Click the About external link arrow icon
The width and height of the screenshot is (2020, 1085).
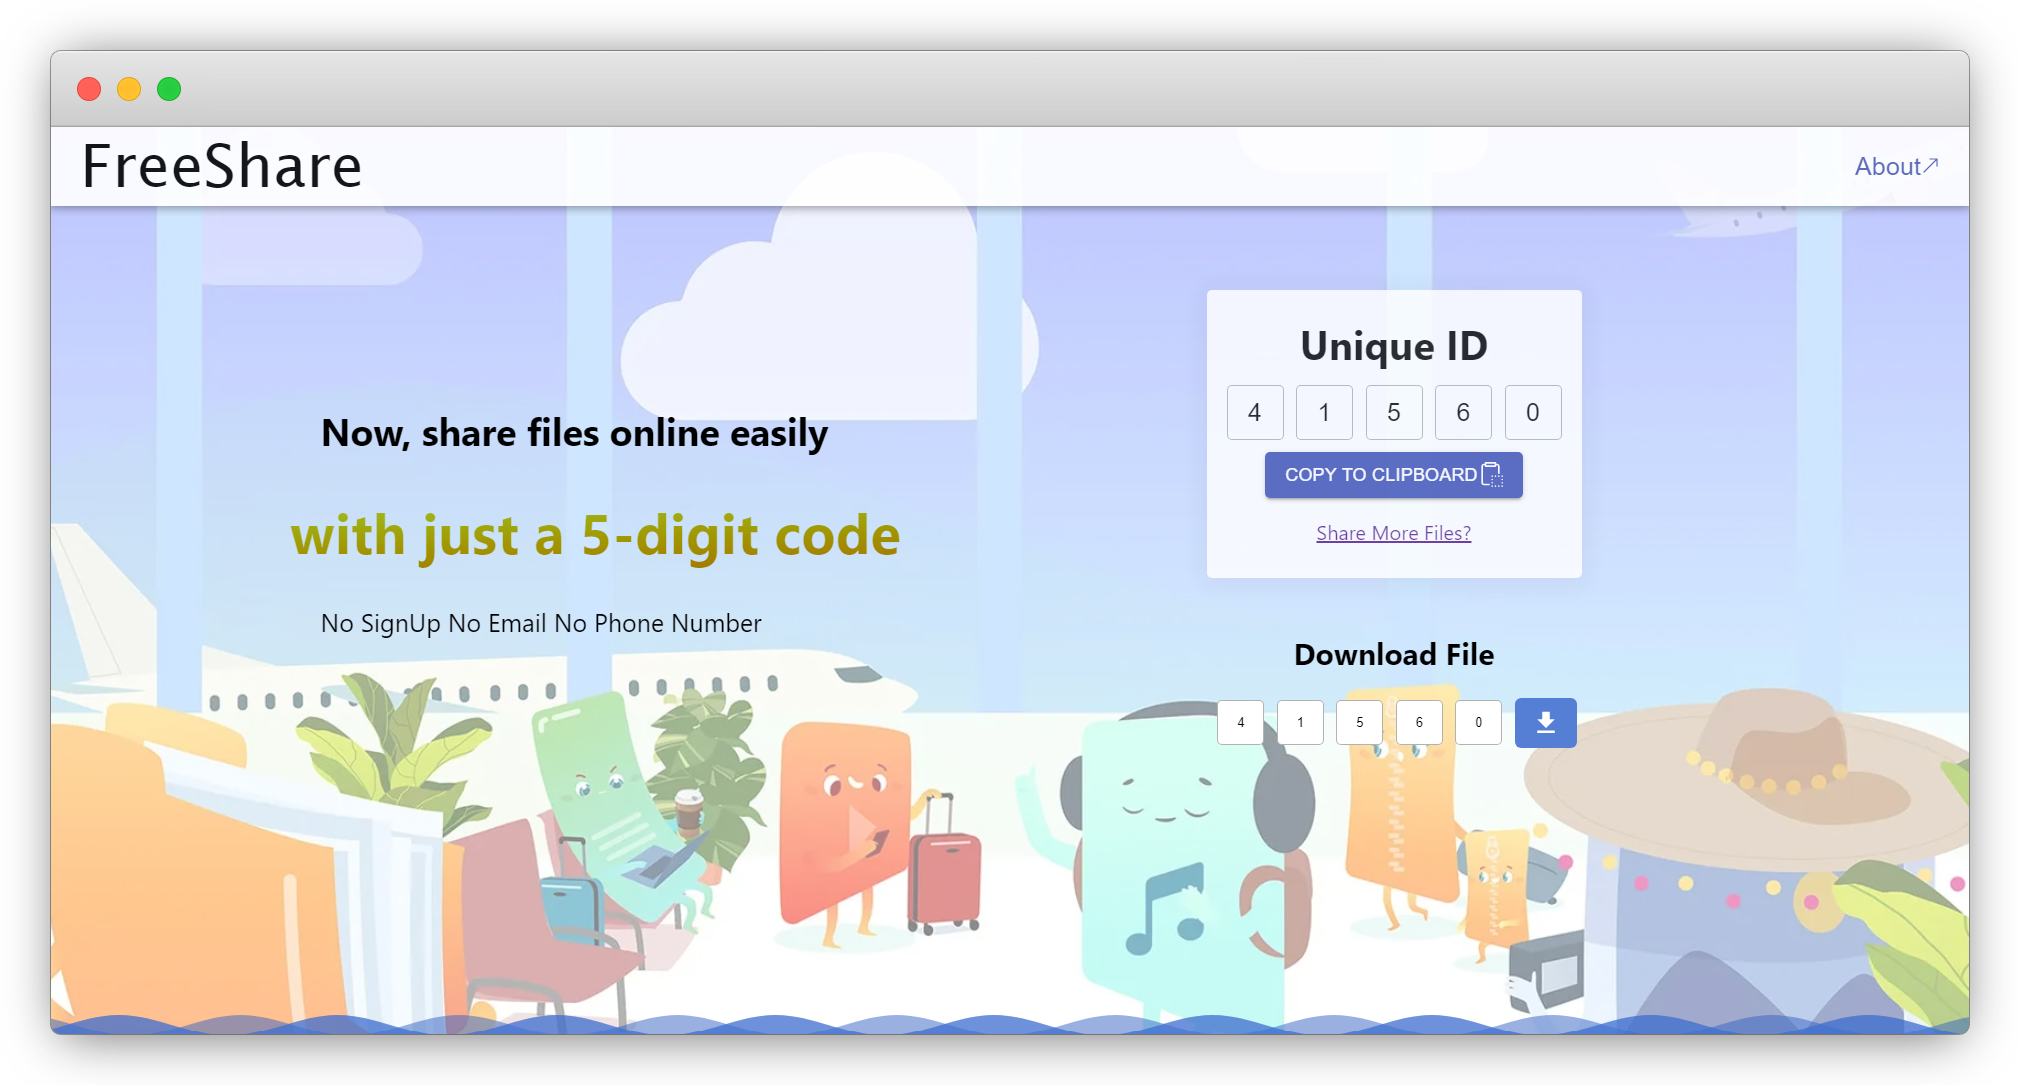[x=1931, y=165]
